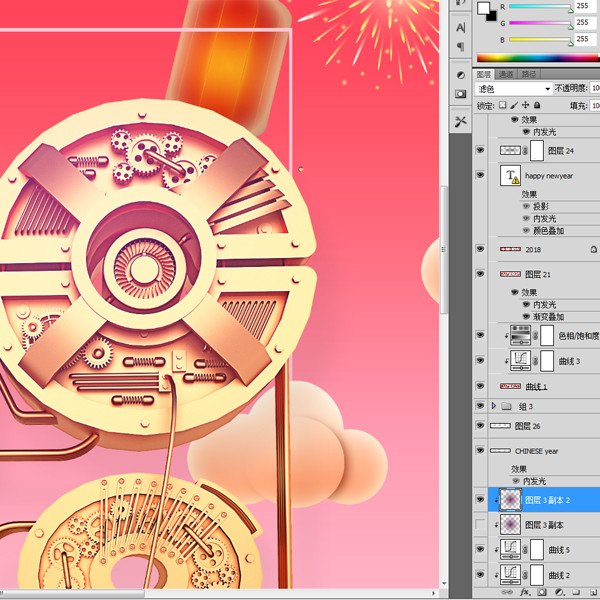Image resolution: width=600 pixels, height=600 pixels.
Task: Select the 图层 21 layer name
Action: pos(538,274)
